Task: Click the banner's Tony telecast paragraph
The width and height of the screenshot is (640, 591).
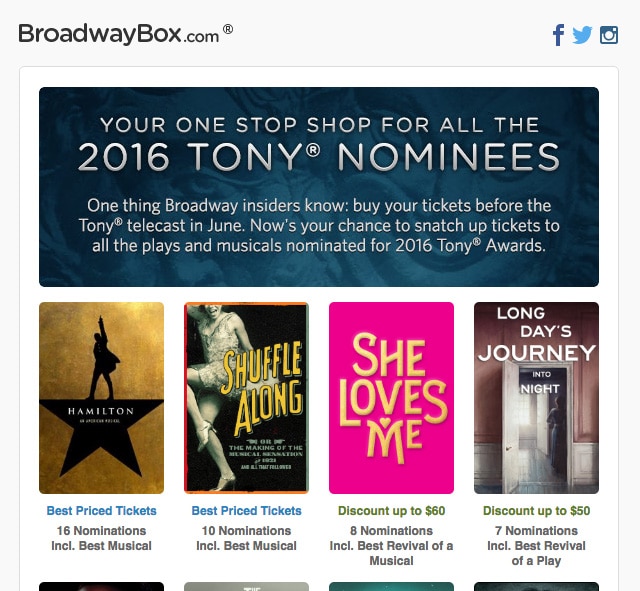Action: pos(319,225)
